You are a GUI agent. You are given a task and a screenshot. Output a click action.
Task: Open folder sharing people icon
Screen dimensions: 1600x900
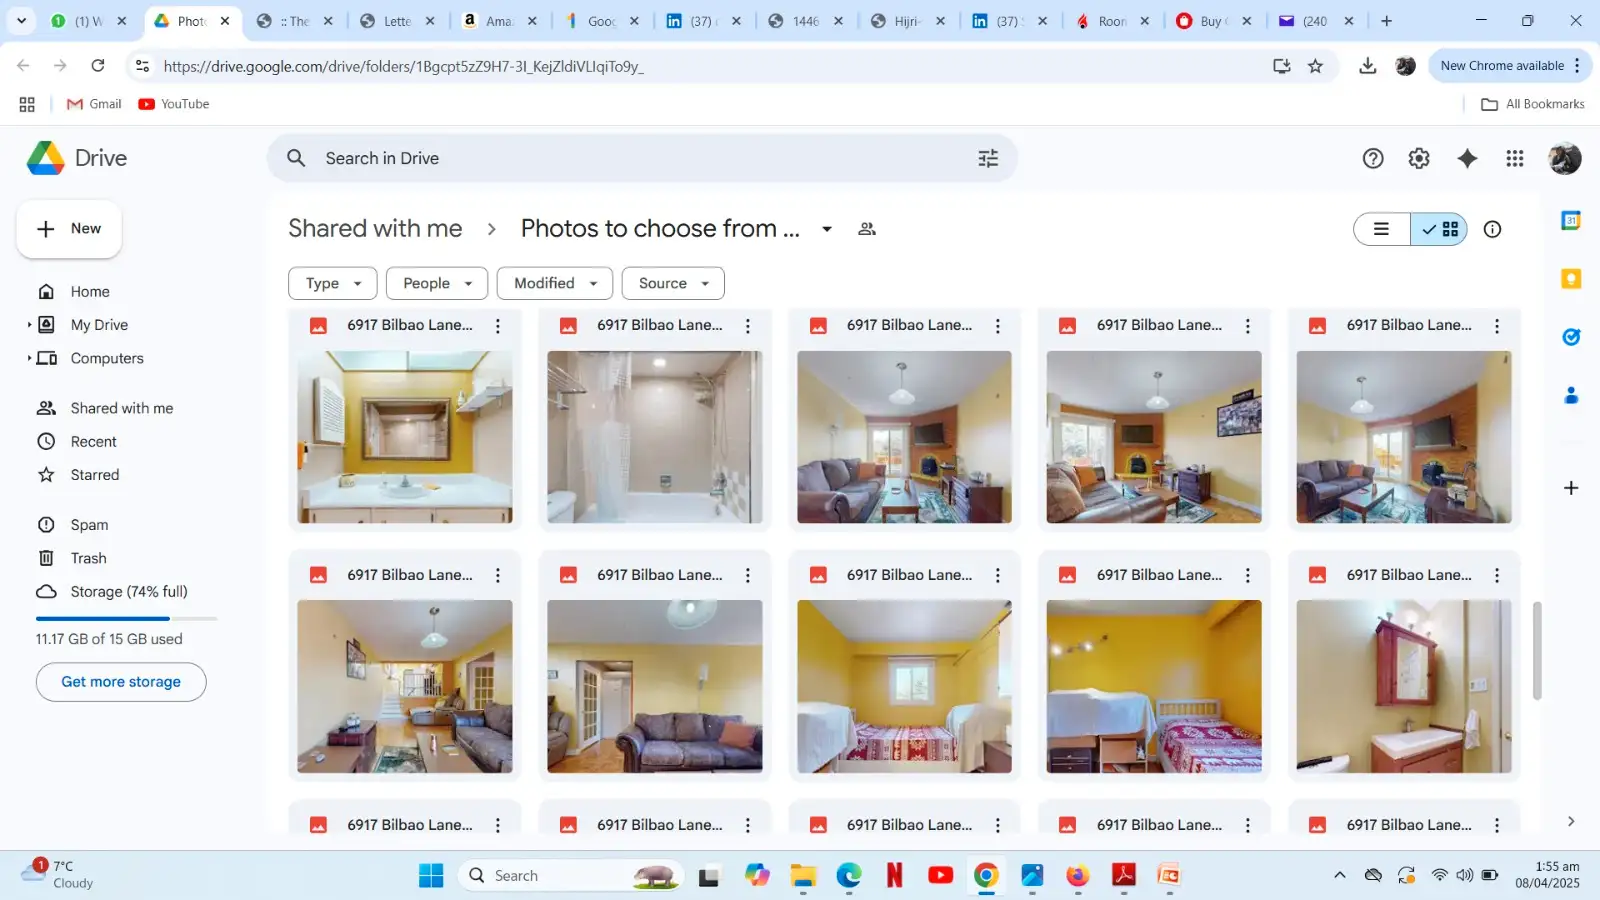point(867,229)
